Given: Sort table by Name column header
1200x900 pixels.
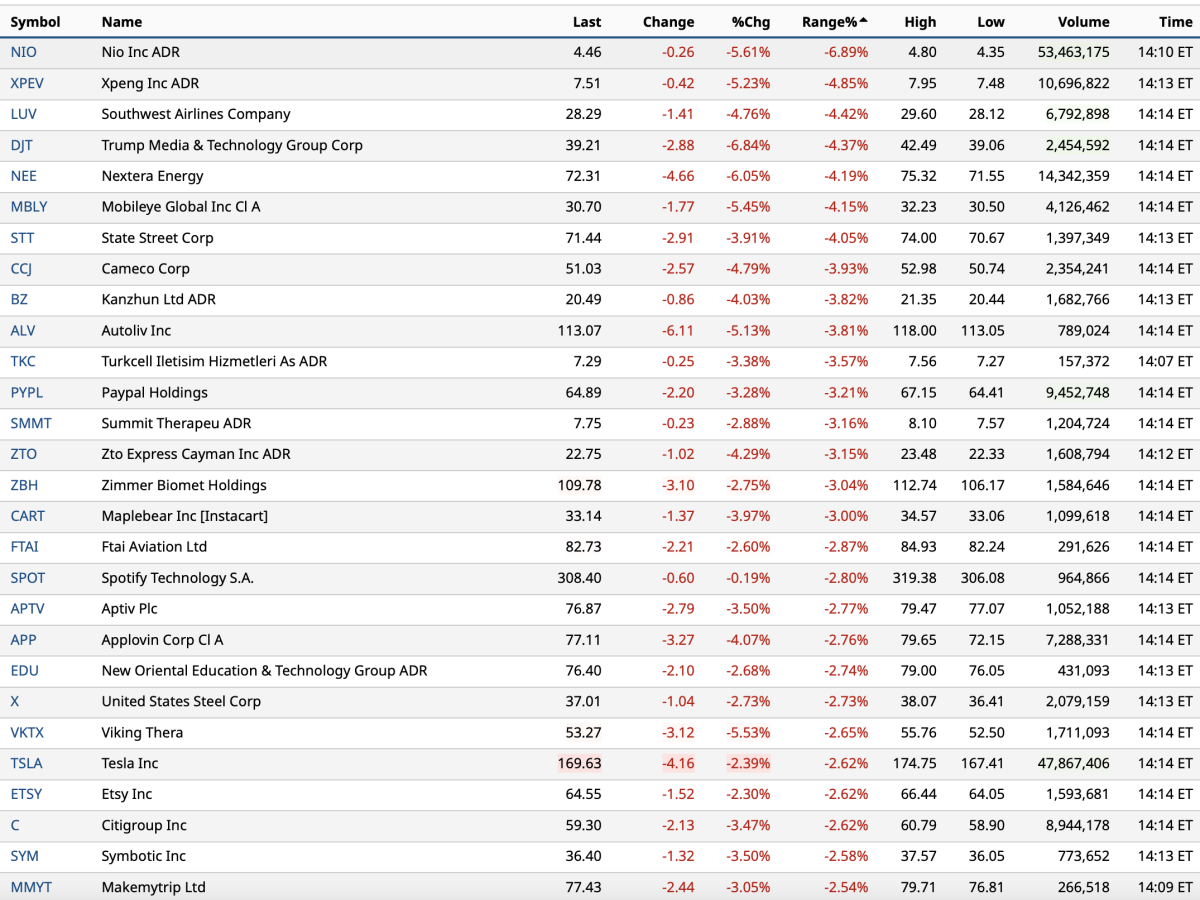Looking at the screenshot, I should tap(122, 22).
